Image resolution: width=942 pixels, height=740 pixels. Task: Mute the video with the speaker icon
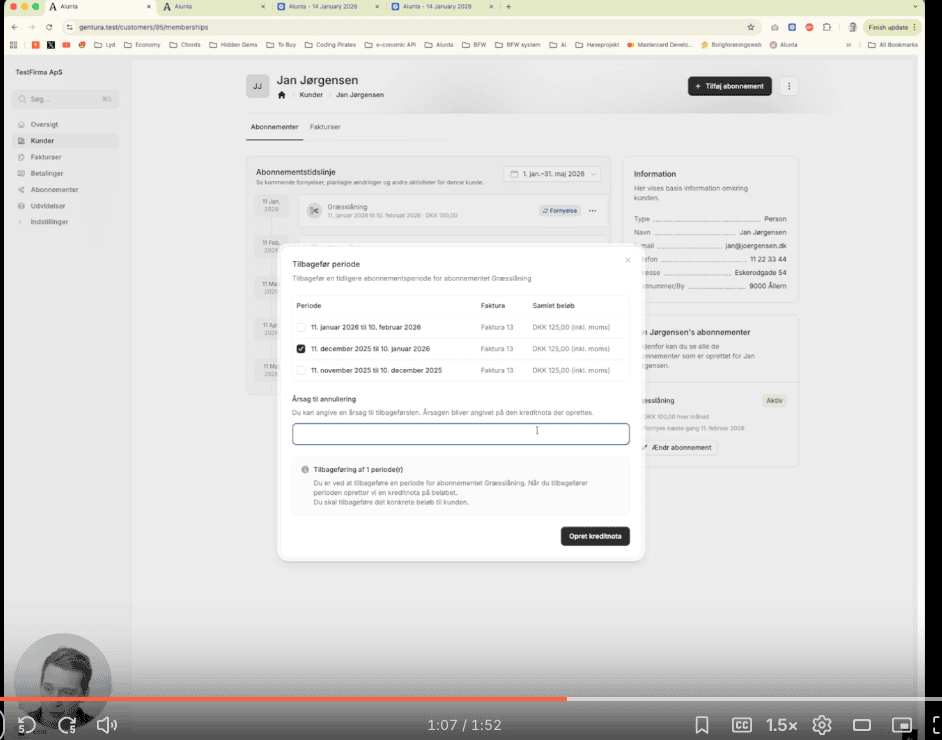pyautogui.click(x=108, y=725)
